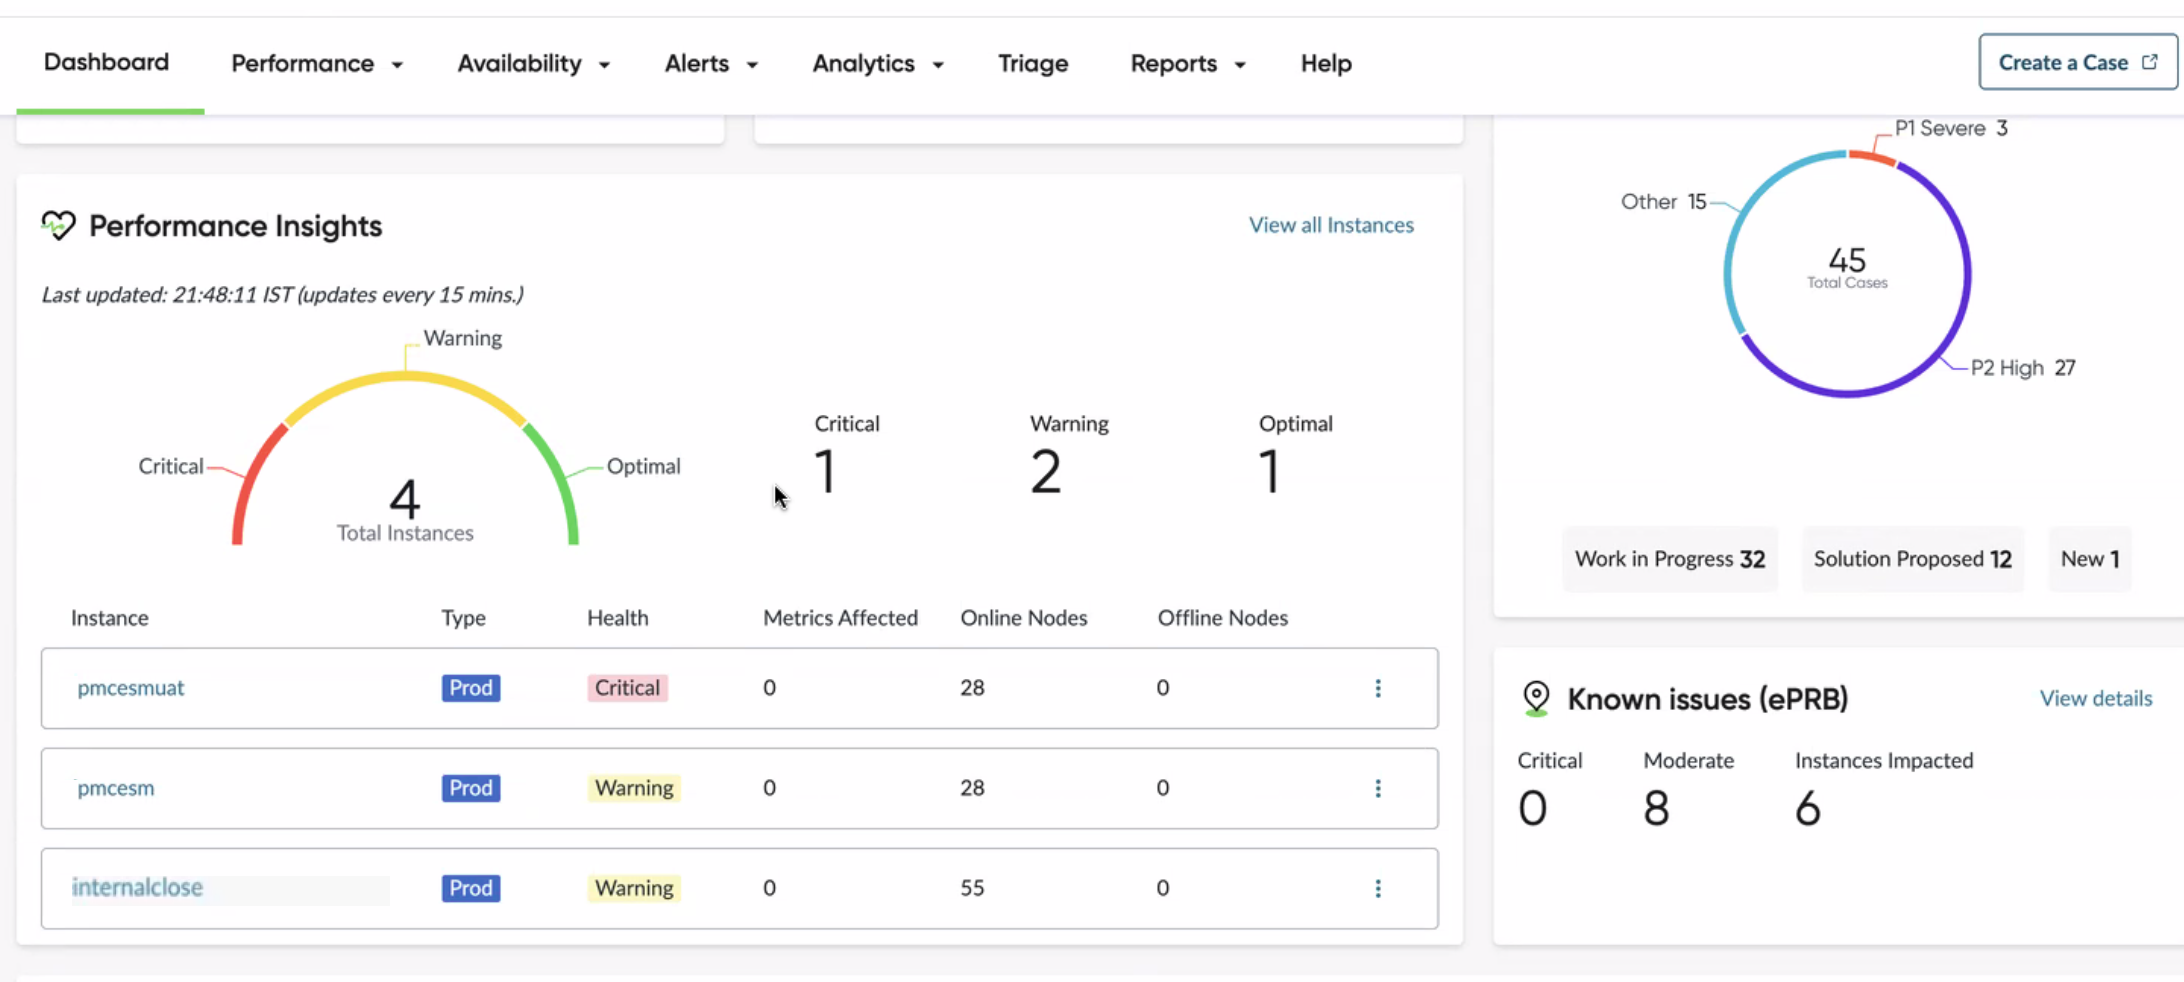This screenshot has height=982, width=2184.
Task: Click the Type column header
Action: [x=464, y=618]
